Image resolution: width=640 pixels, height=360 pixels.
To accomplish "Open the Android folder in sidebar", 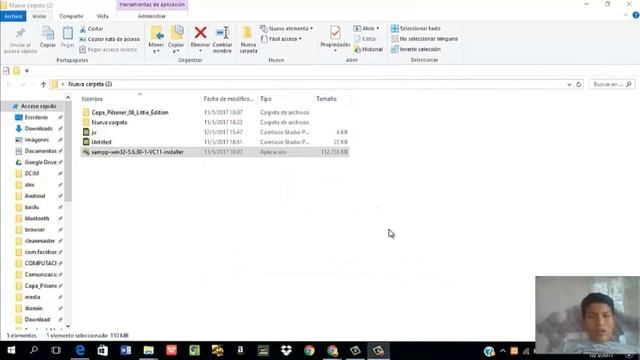I will 35,196.
